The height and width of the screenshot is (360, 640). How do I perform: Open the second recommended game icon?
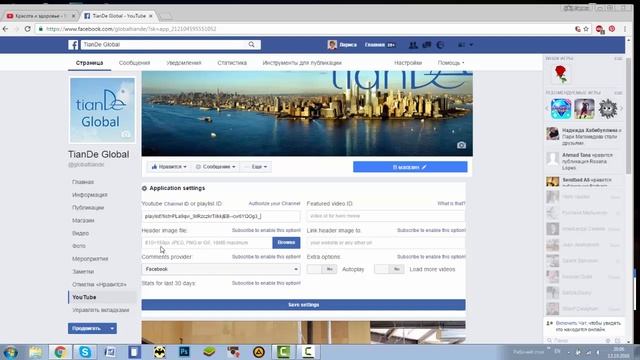pyautogui.click(x=584, y=109)
